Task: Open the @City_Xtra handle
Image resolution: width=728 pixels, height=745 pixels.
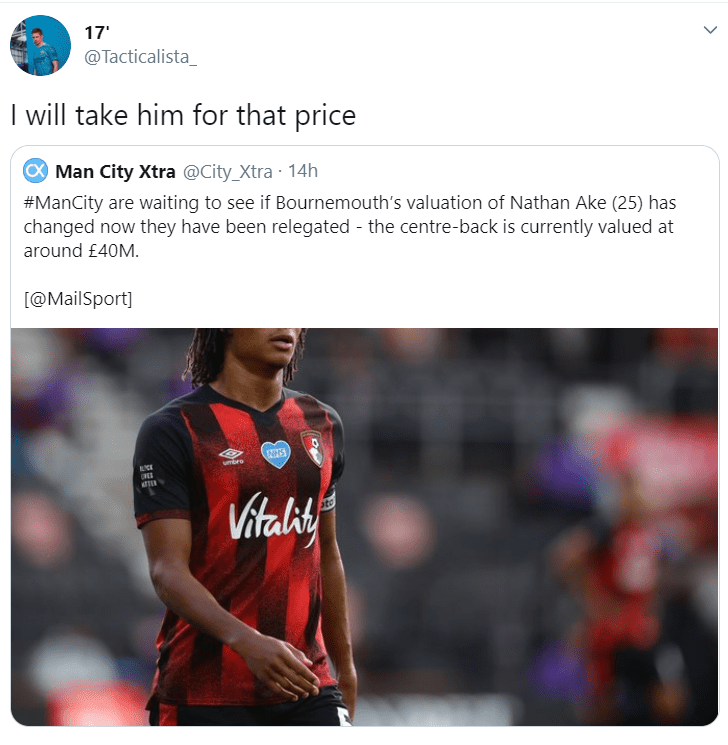Action: tap(228, 172)
